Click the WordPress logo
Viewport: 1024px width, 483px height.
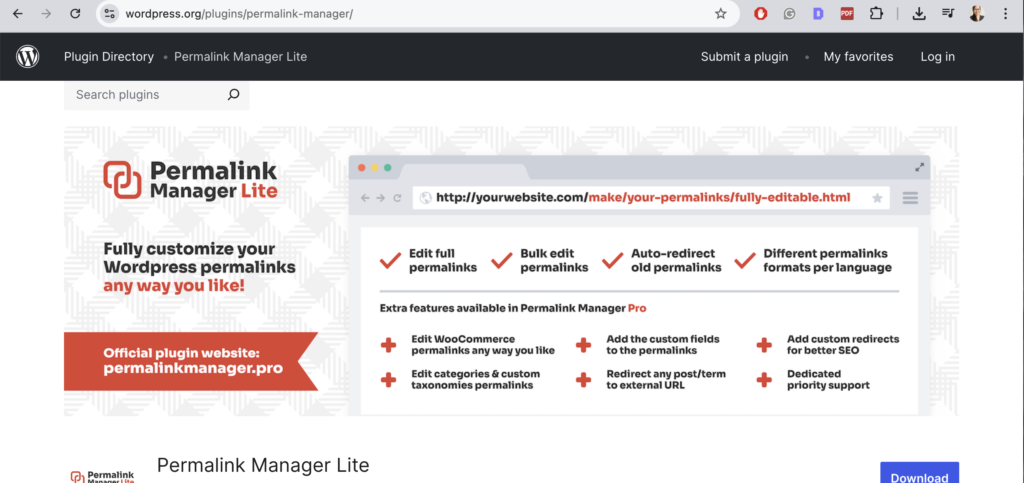point(27,57)
